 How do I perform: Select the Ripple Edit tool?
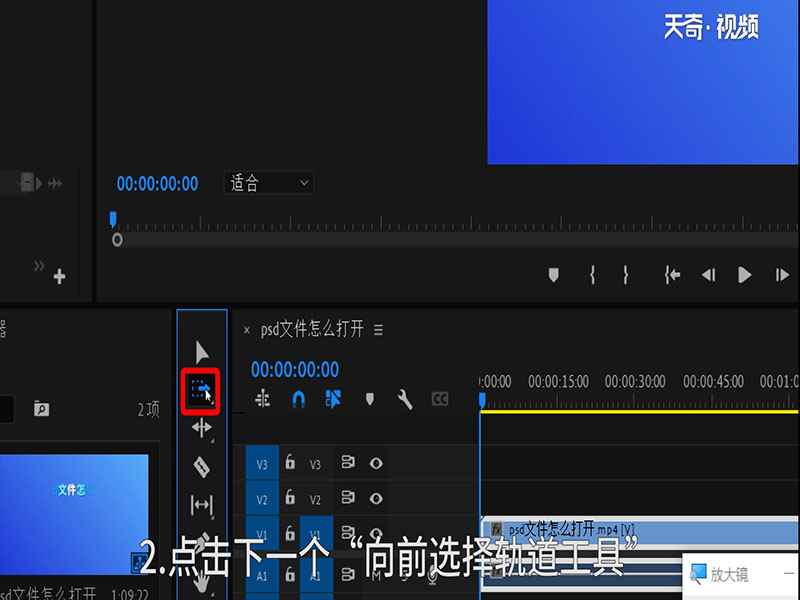point(200,428)
